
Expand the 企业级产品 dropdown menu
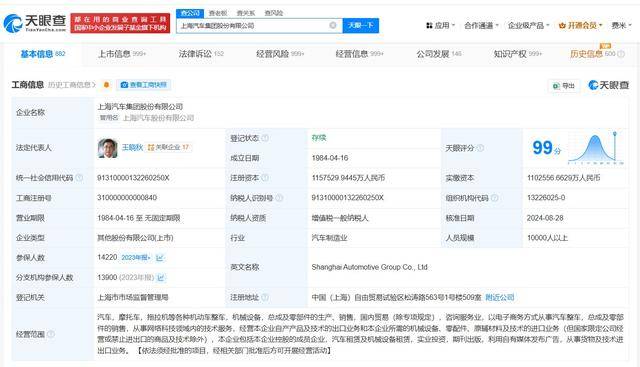coord(528,25)
